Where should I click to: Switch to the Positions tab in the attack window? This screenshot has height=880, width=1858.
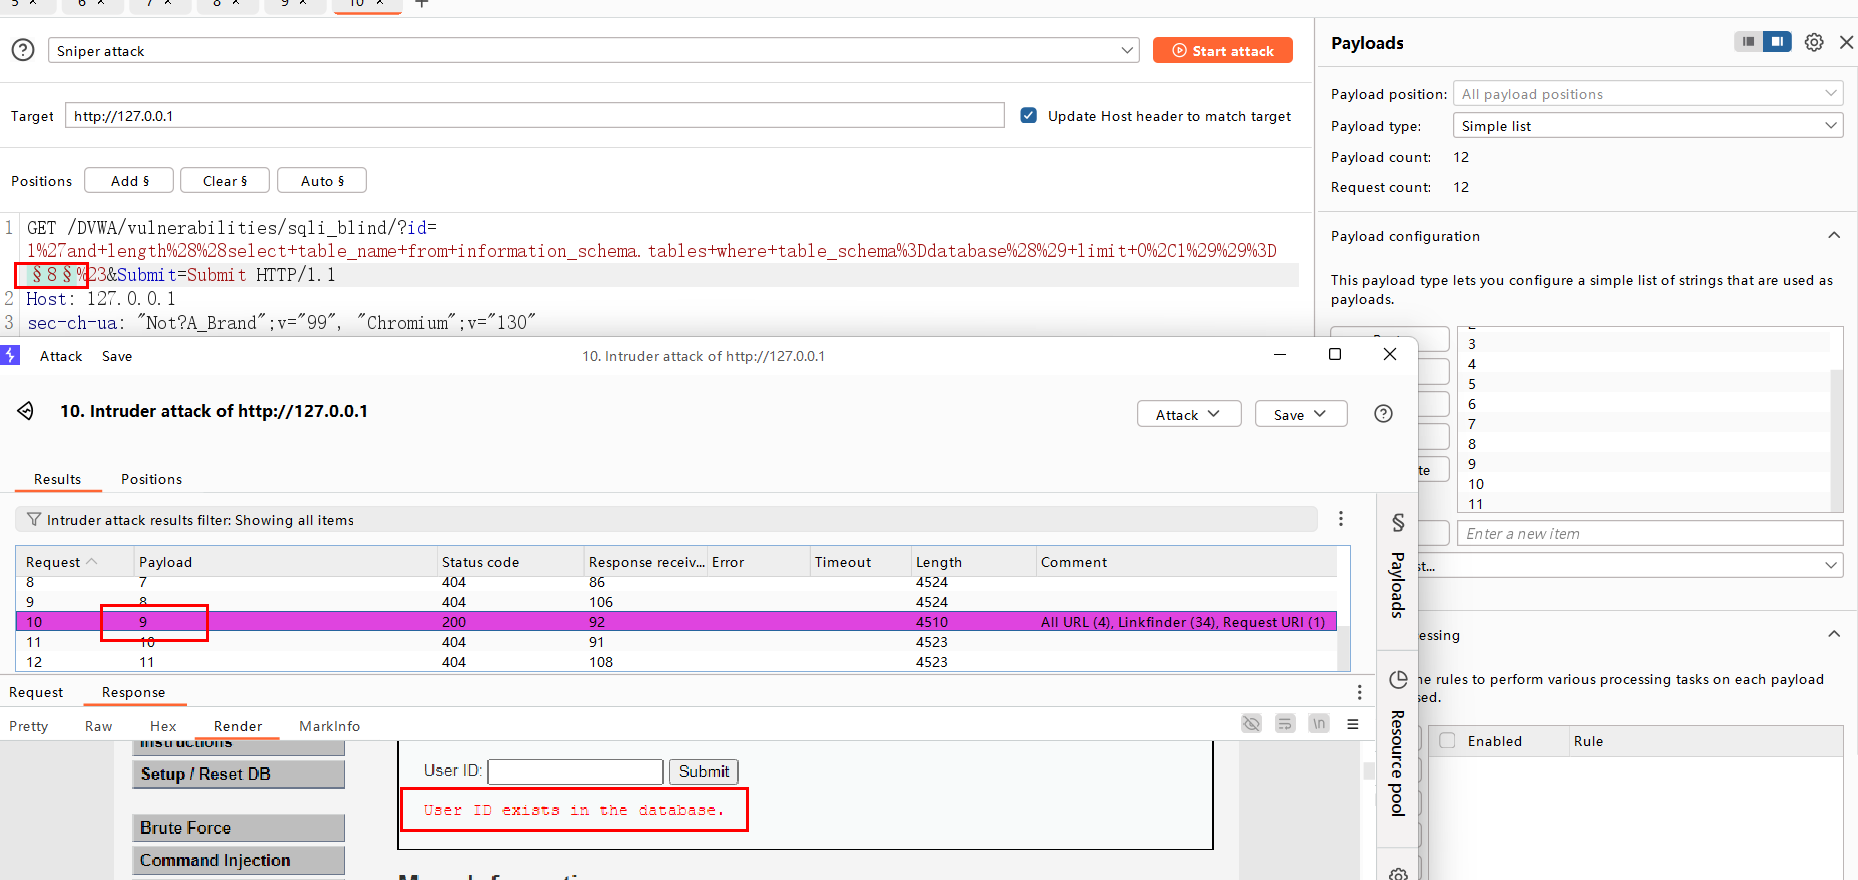pos(152,479)
